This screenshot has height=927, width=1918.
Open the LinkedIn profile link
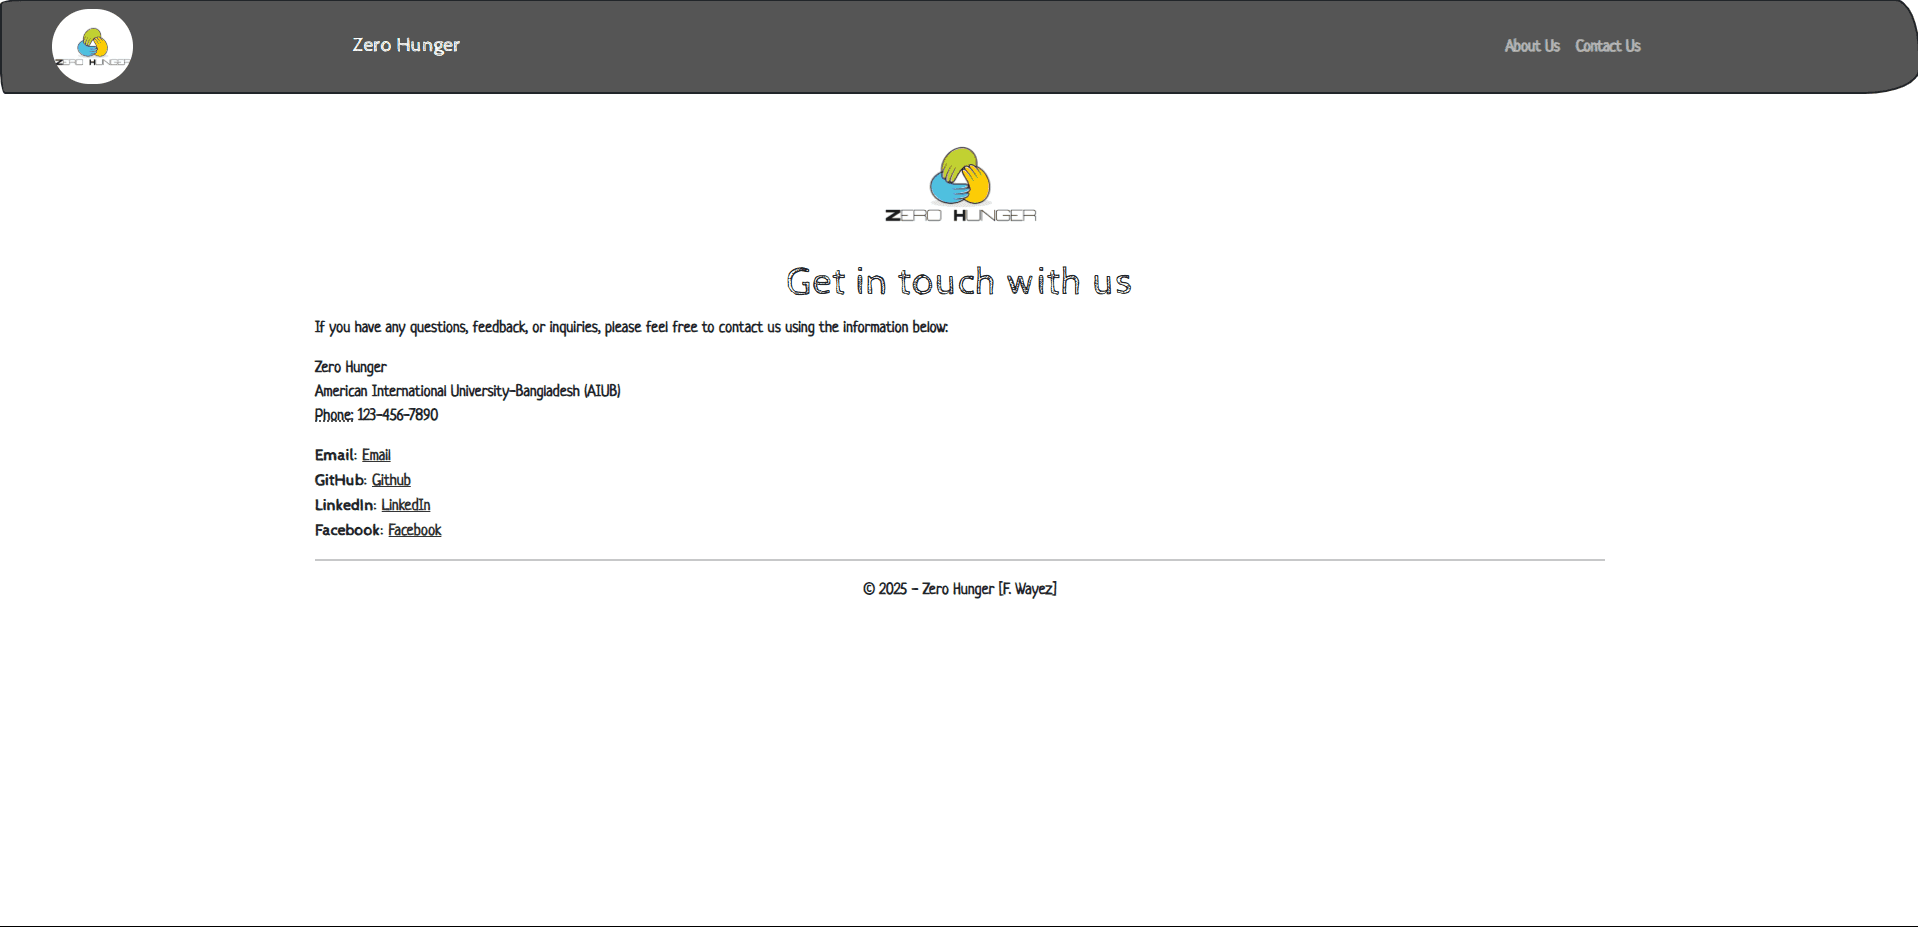[x=405, y=505]
